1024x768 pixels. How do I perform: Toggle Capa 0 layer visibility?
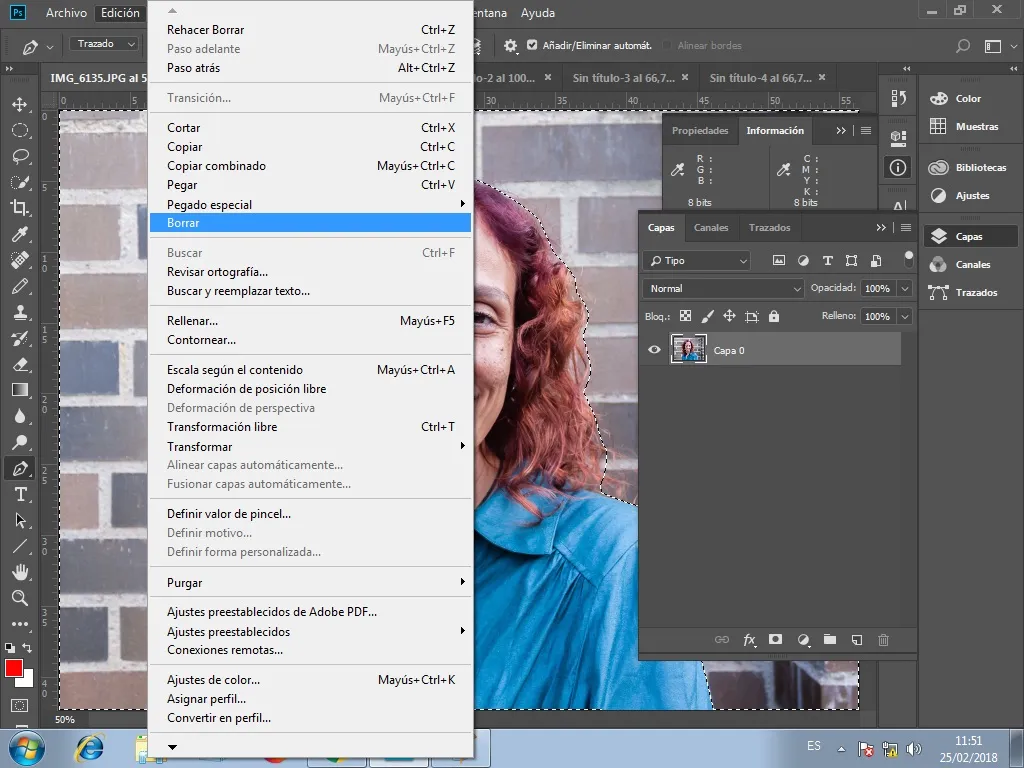point(654,350)
